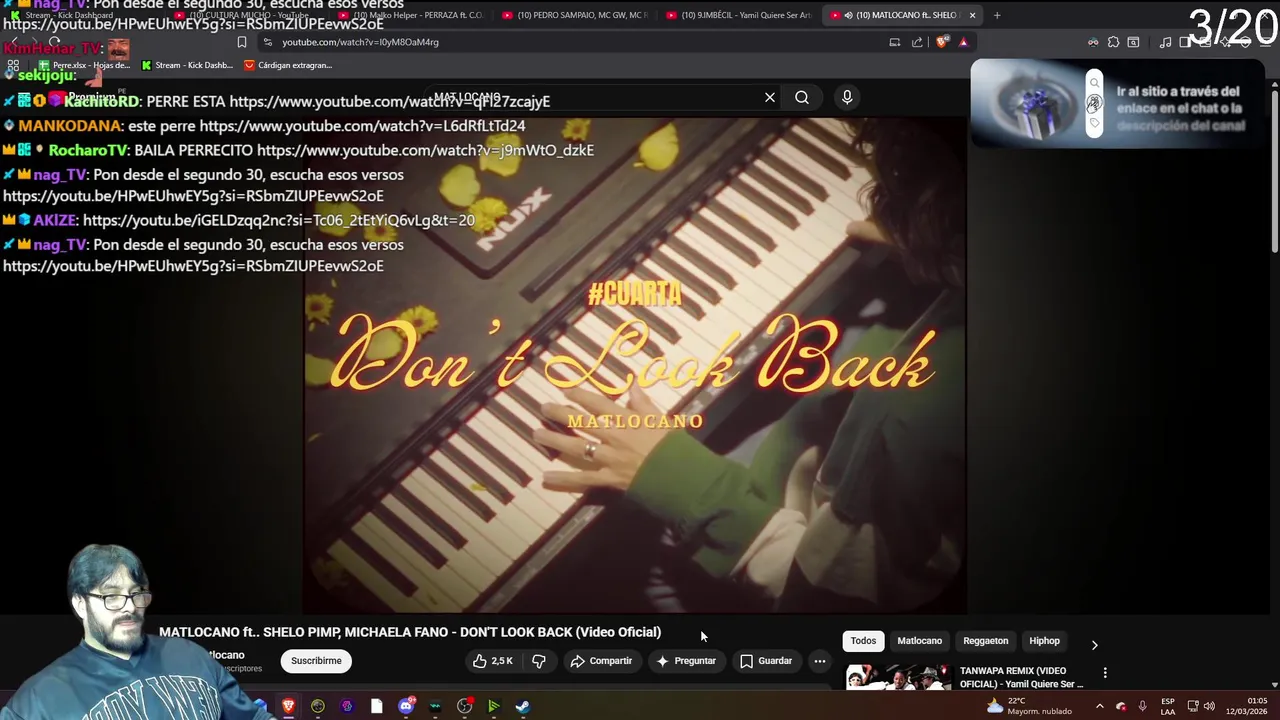Open the Stream - Kick Dashb... bookmark
1280x720 pixels.
(x=187, y=65)
